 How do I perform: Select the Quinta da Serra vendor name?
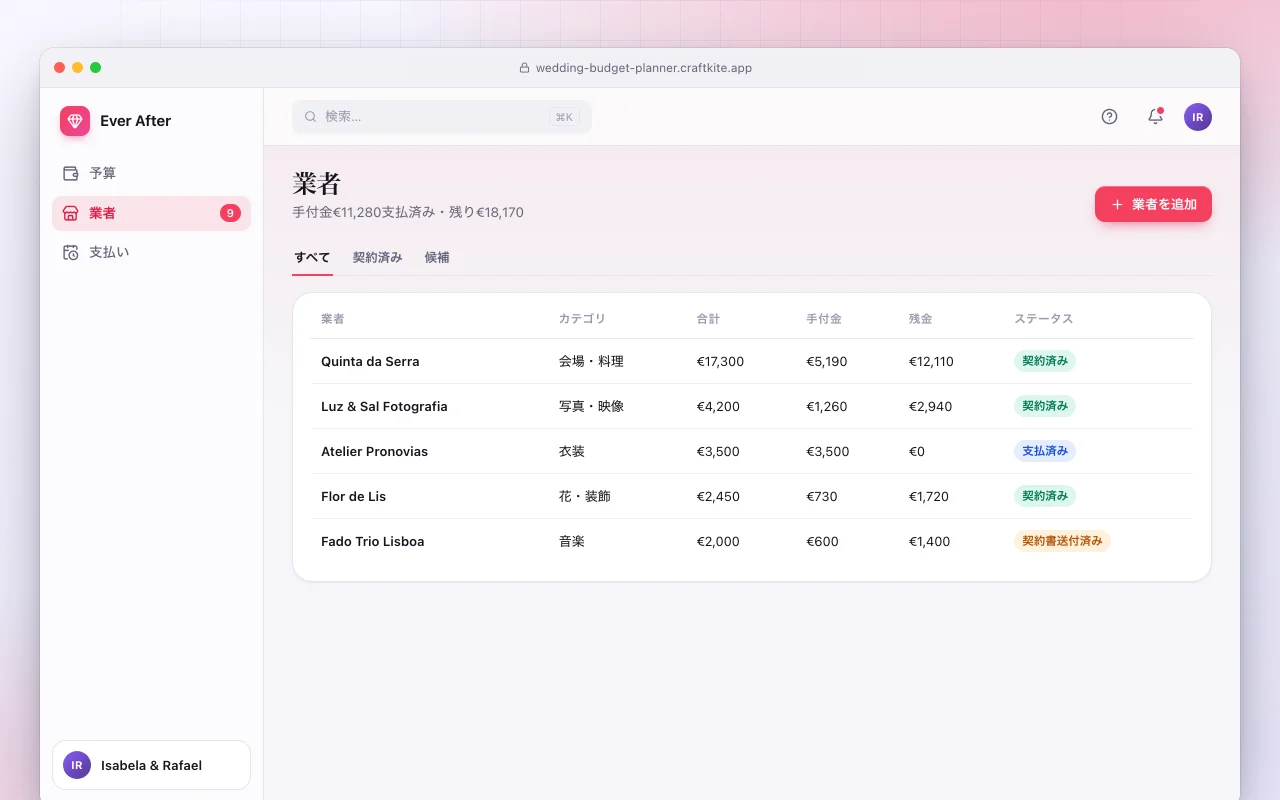pos(370,362)
